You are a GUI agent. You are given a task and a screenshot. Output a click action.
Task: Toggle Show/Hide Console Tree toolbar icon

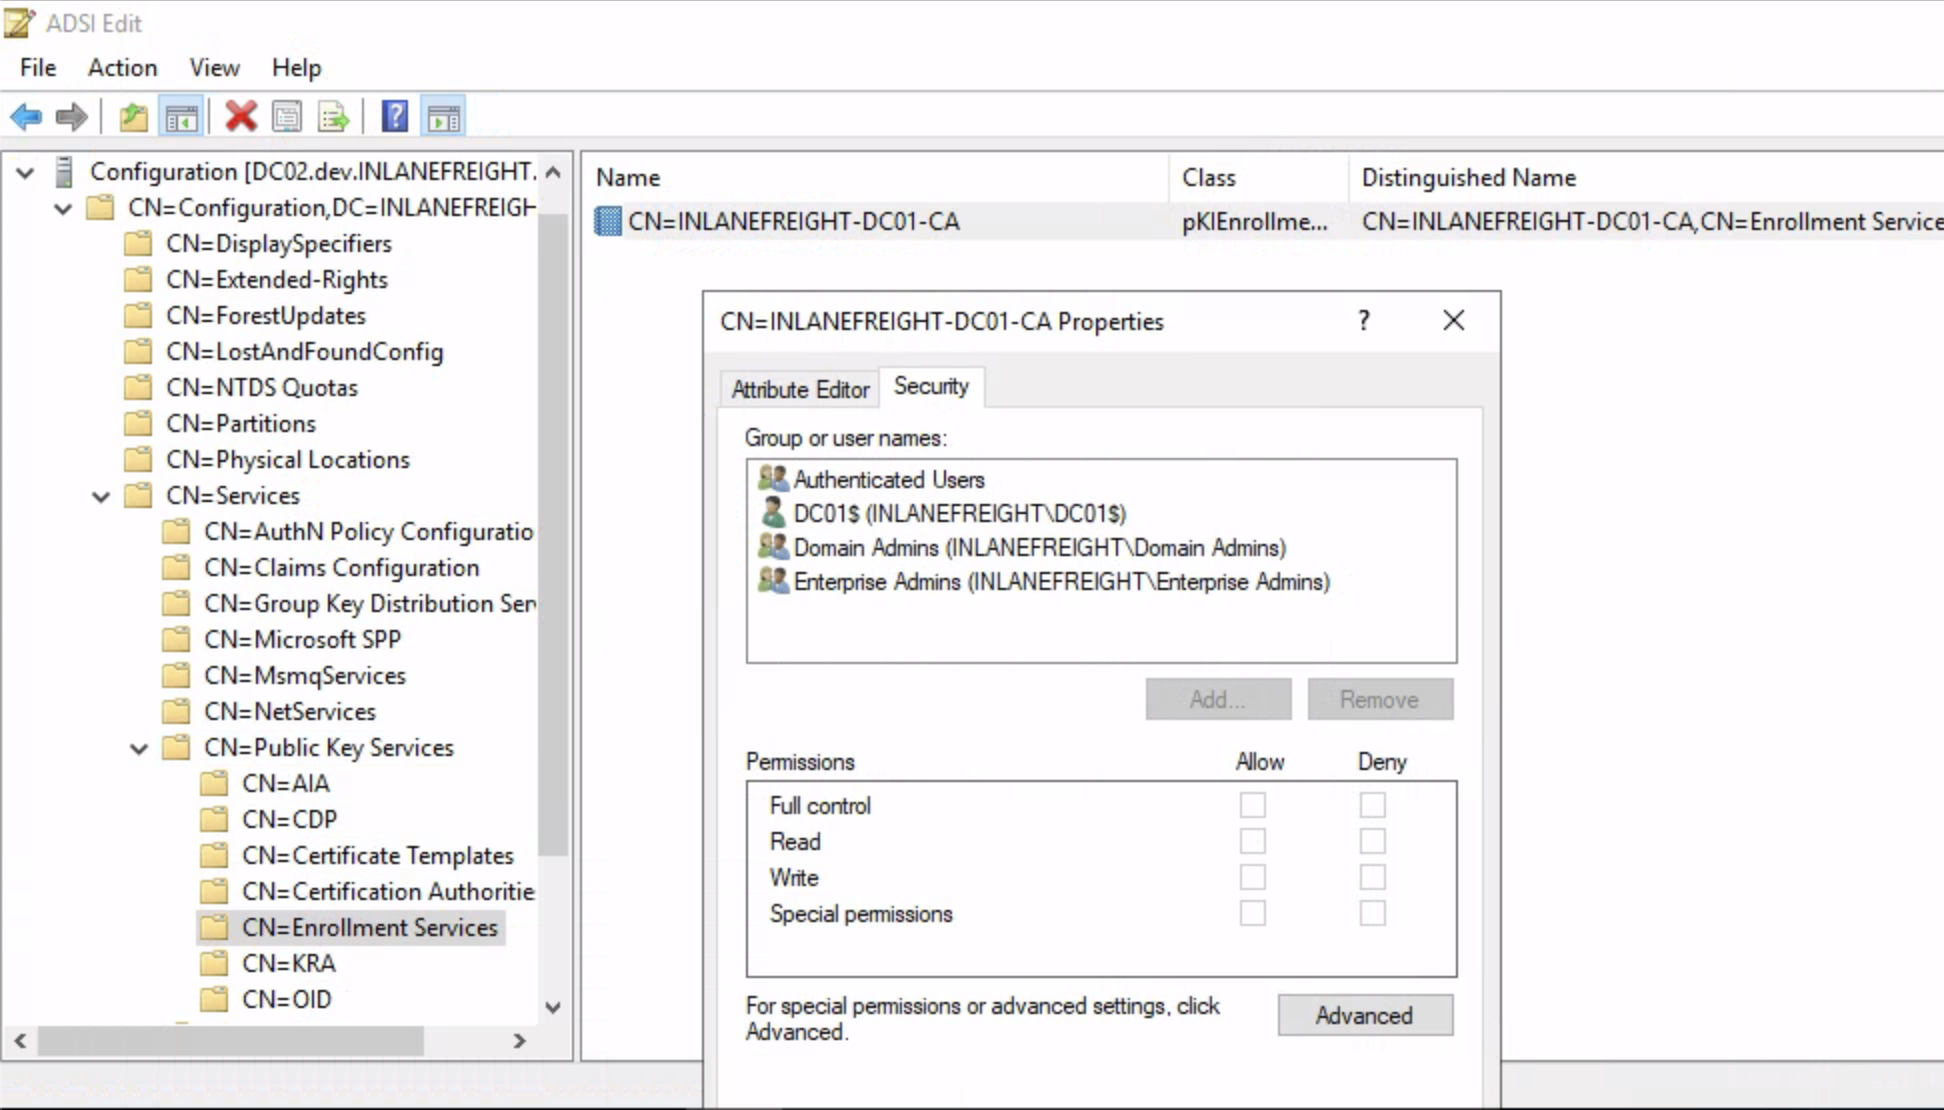pos(182,117)
